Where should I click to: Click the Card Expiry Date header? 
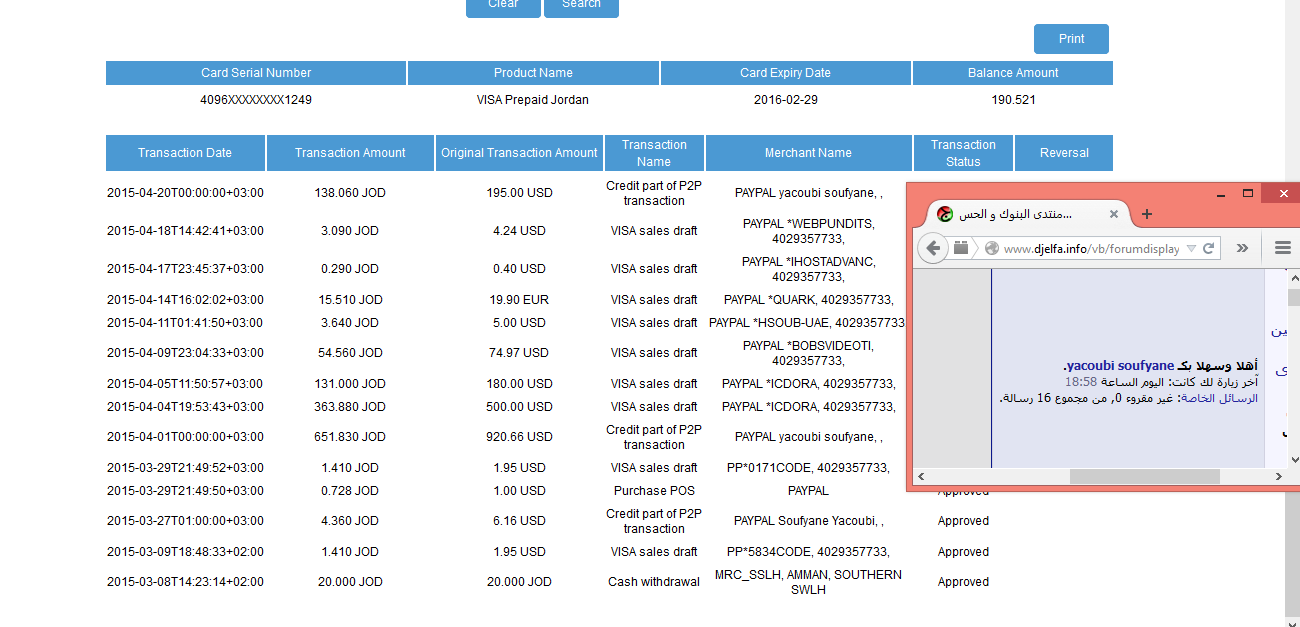785,73
